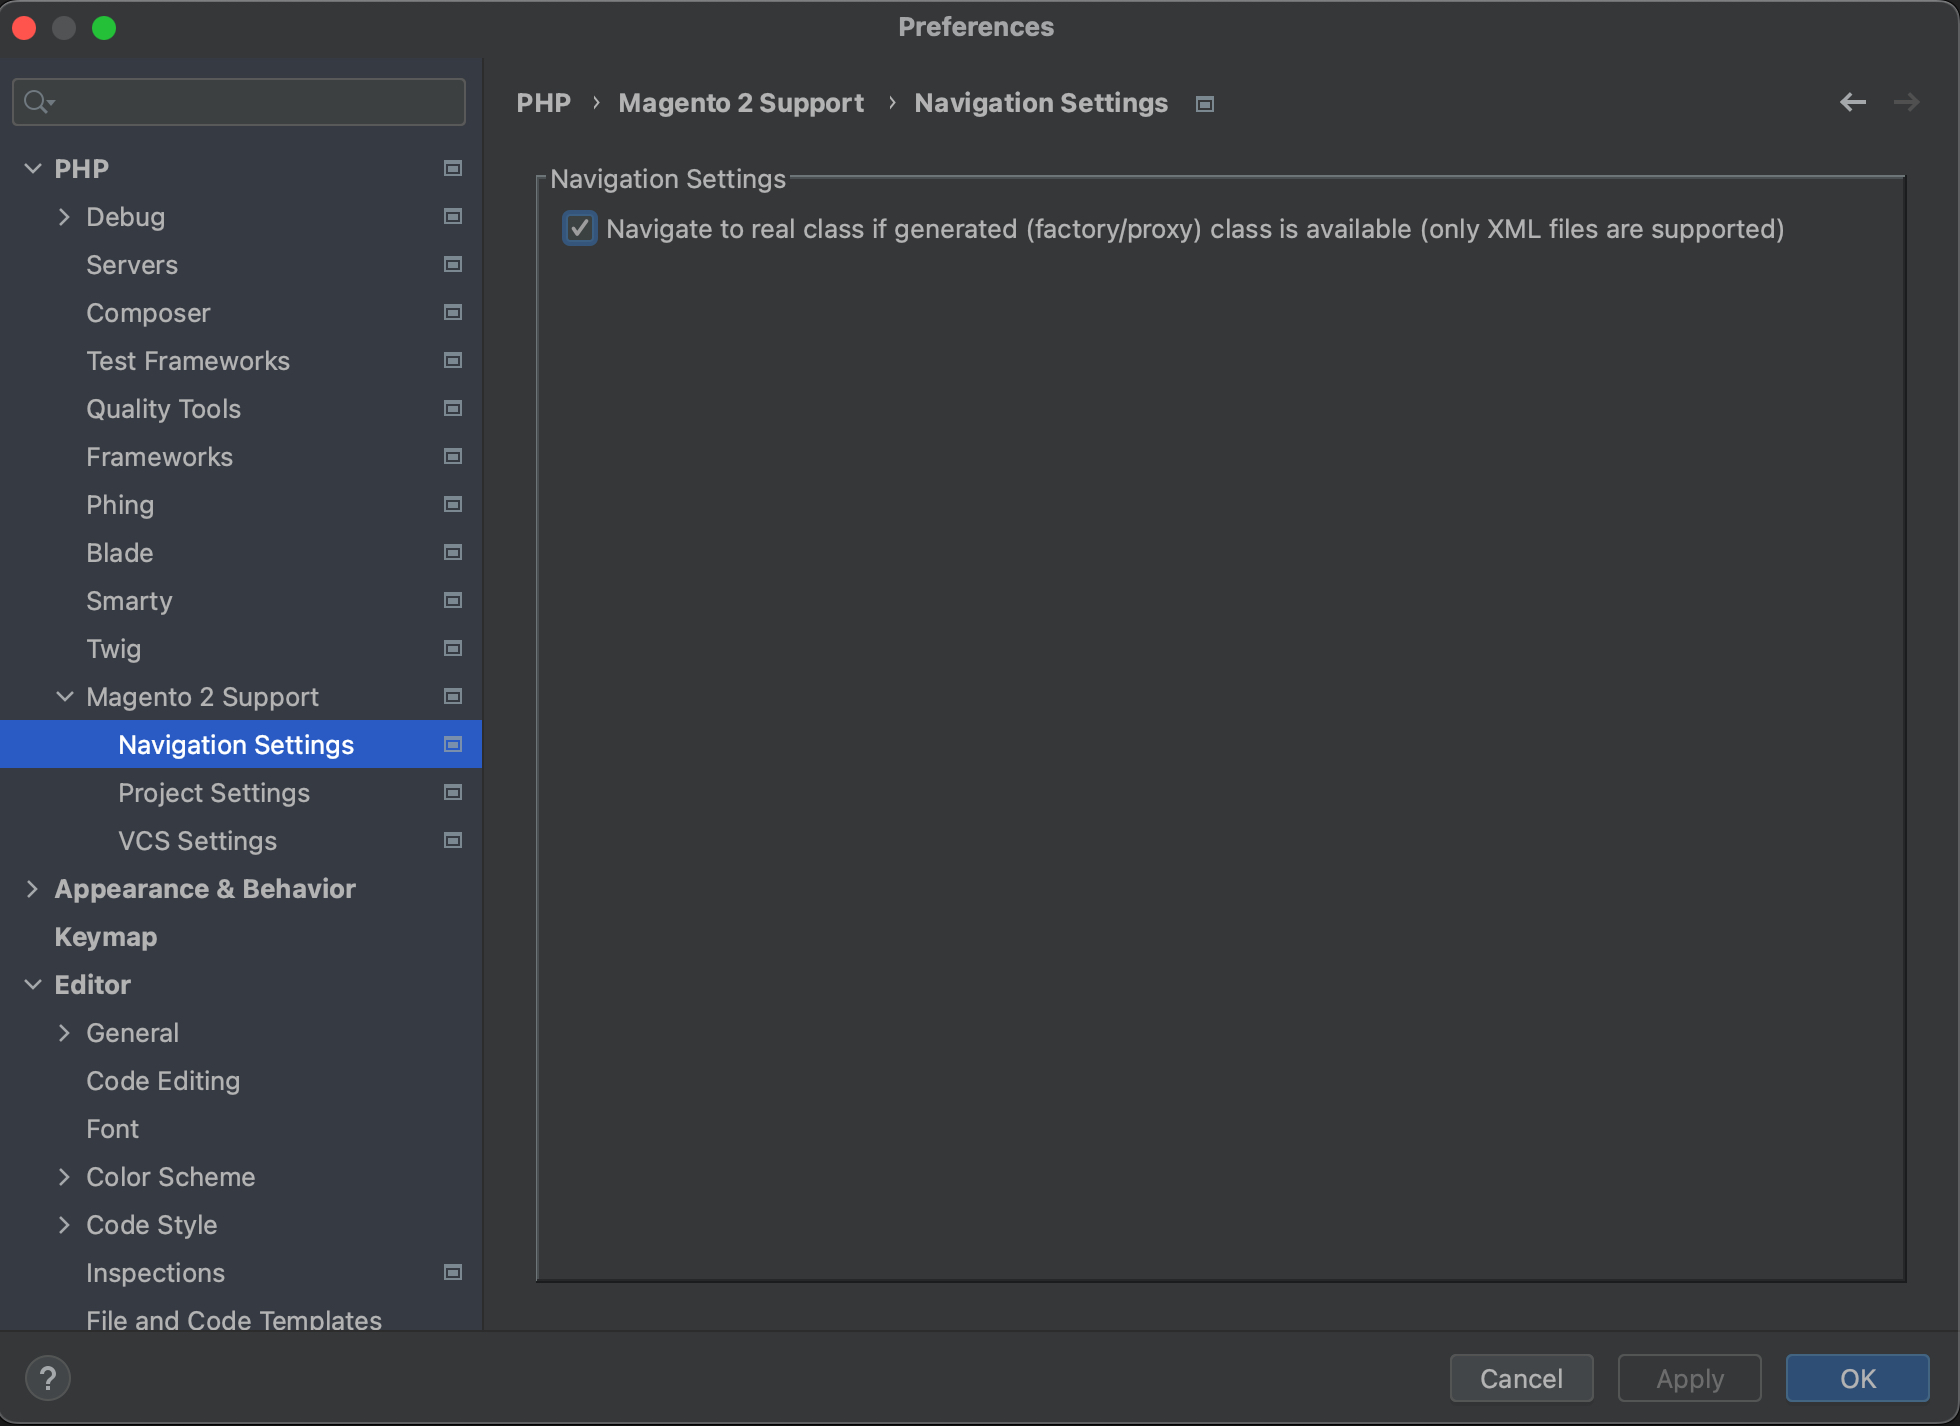Expand the General node under Editor
The width and height of the screenshot is (1960, 1426).
65,1032
